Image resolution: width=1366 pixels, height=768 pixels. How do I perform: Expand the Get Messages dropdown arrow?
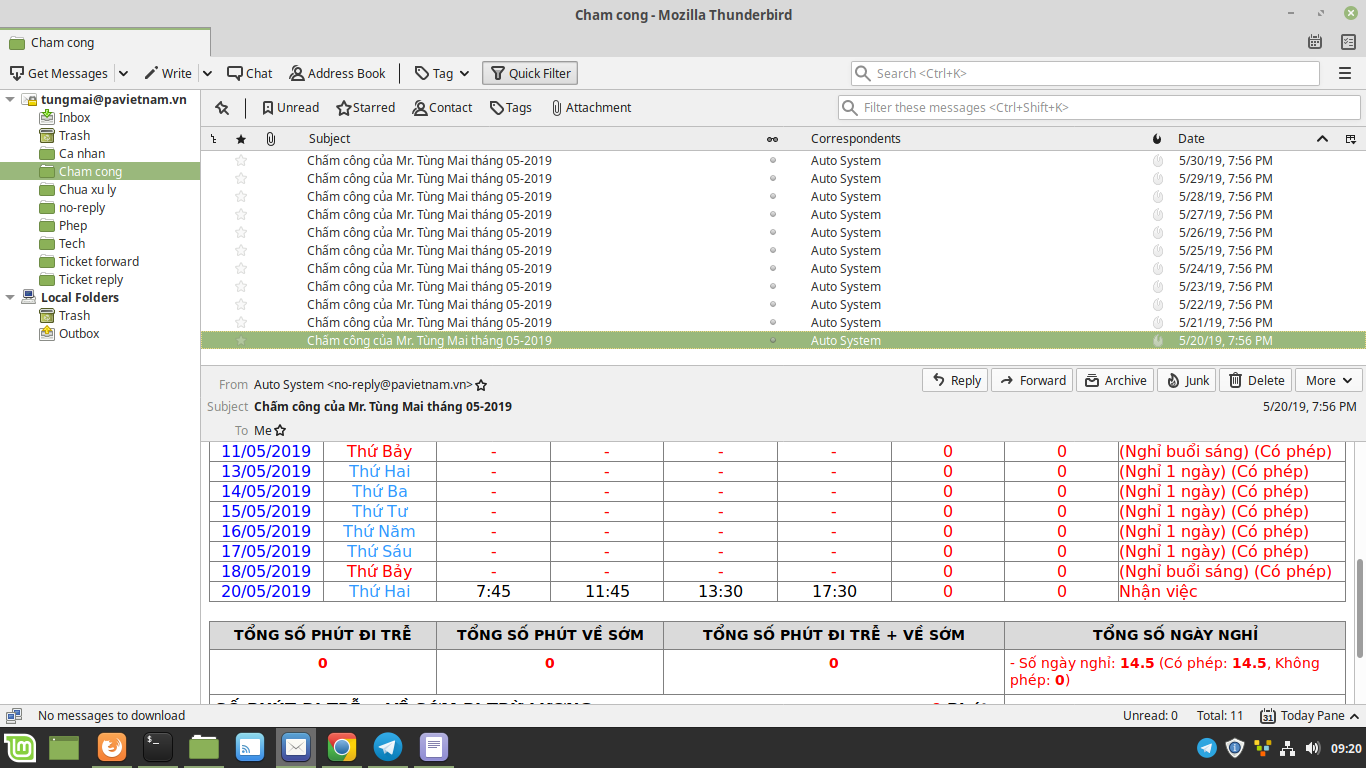tap(123, 73)
